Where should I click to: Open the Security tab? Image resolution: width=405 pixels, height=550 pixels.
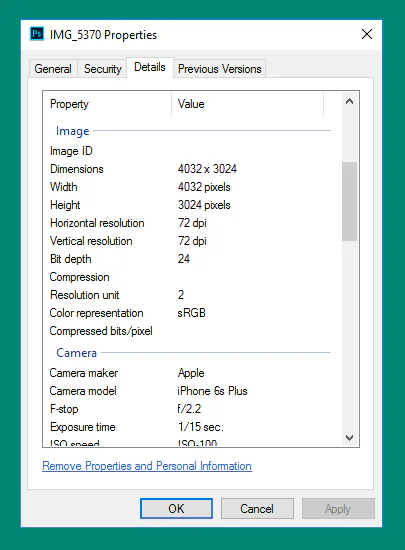tap(102, 69)
